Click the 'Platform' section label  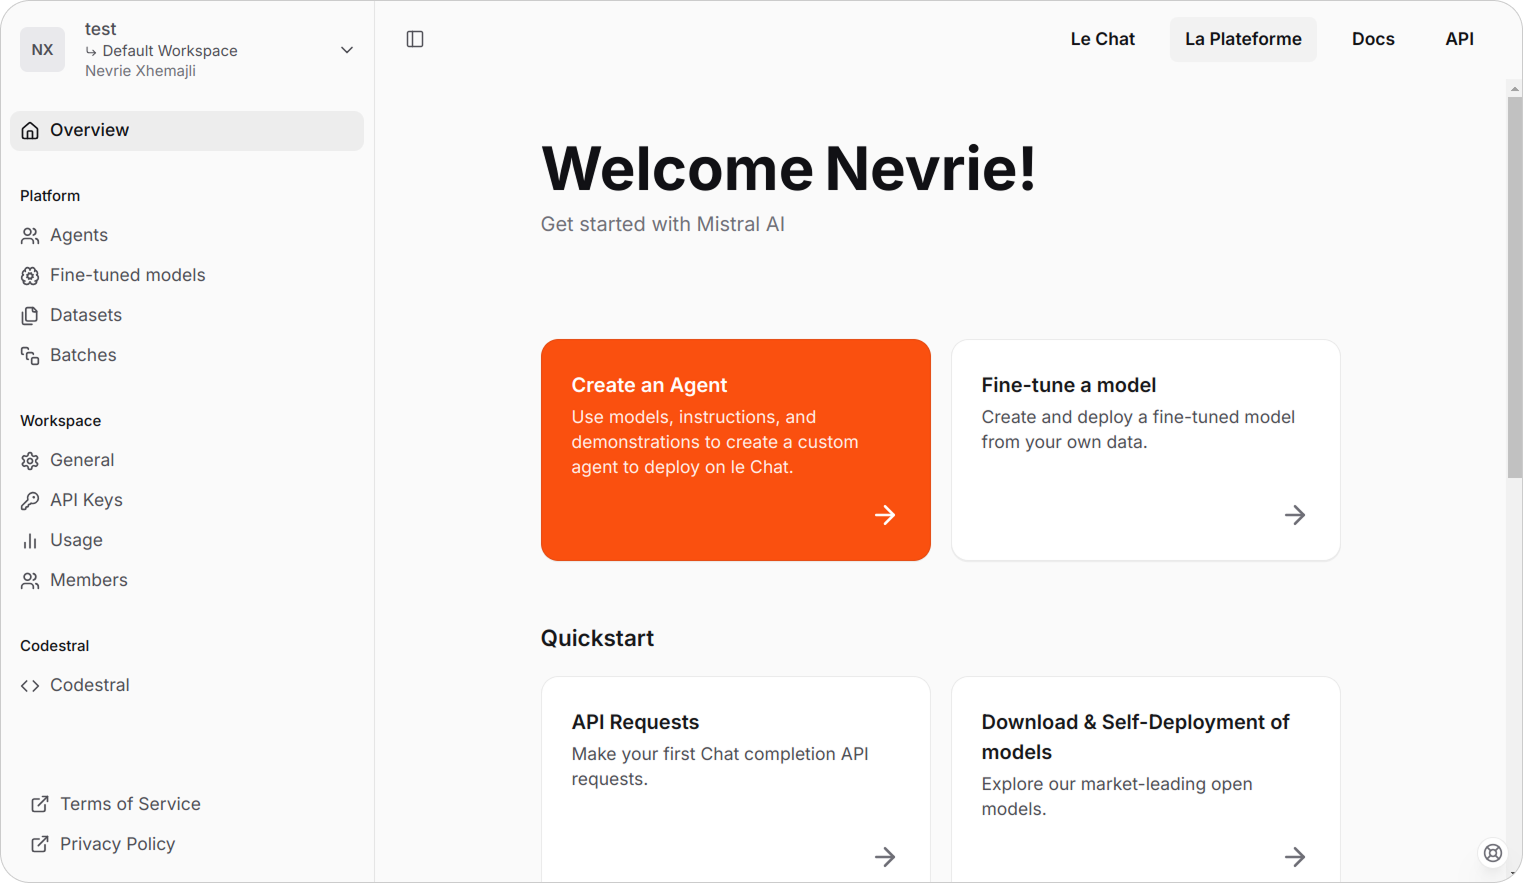tap(50, 196)
